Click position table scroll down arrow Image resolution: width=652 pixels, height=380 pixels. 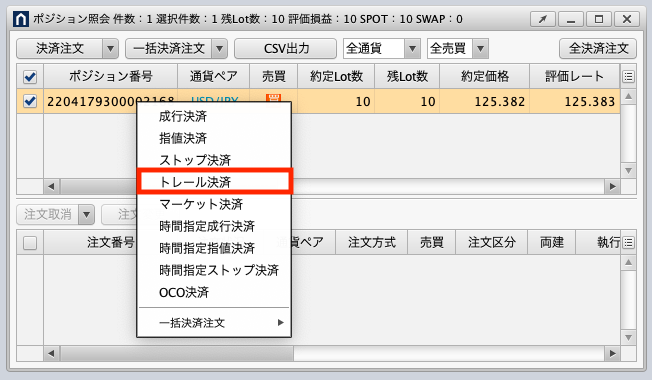click(628, 171)
